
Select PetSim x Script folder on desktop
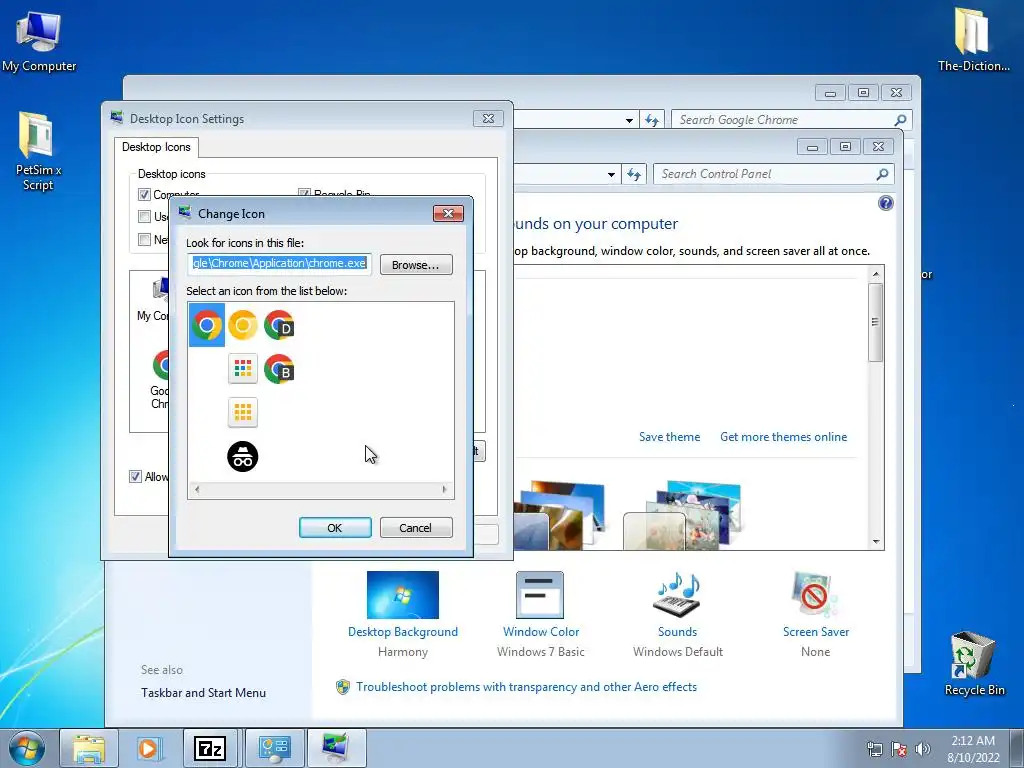click(38, 152)
